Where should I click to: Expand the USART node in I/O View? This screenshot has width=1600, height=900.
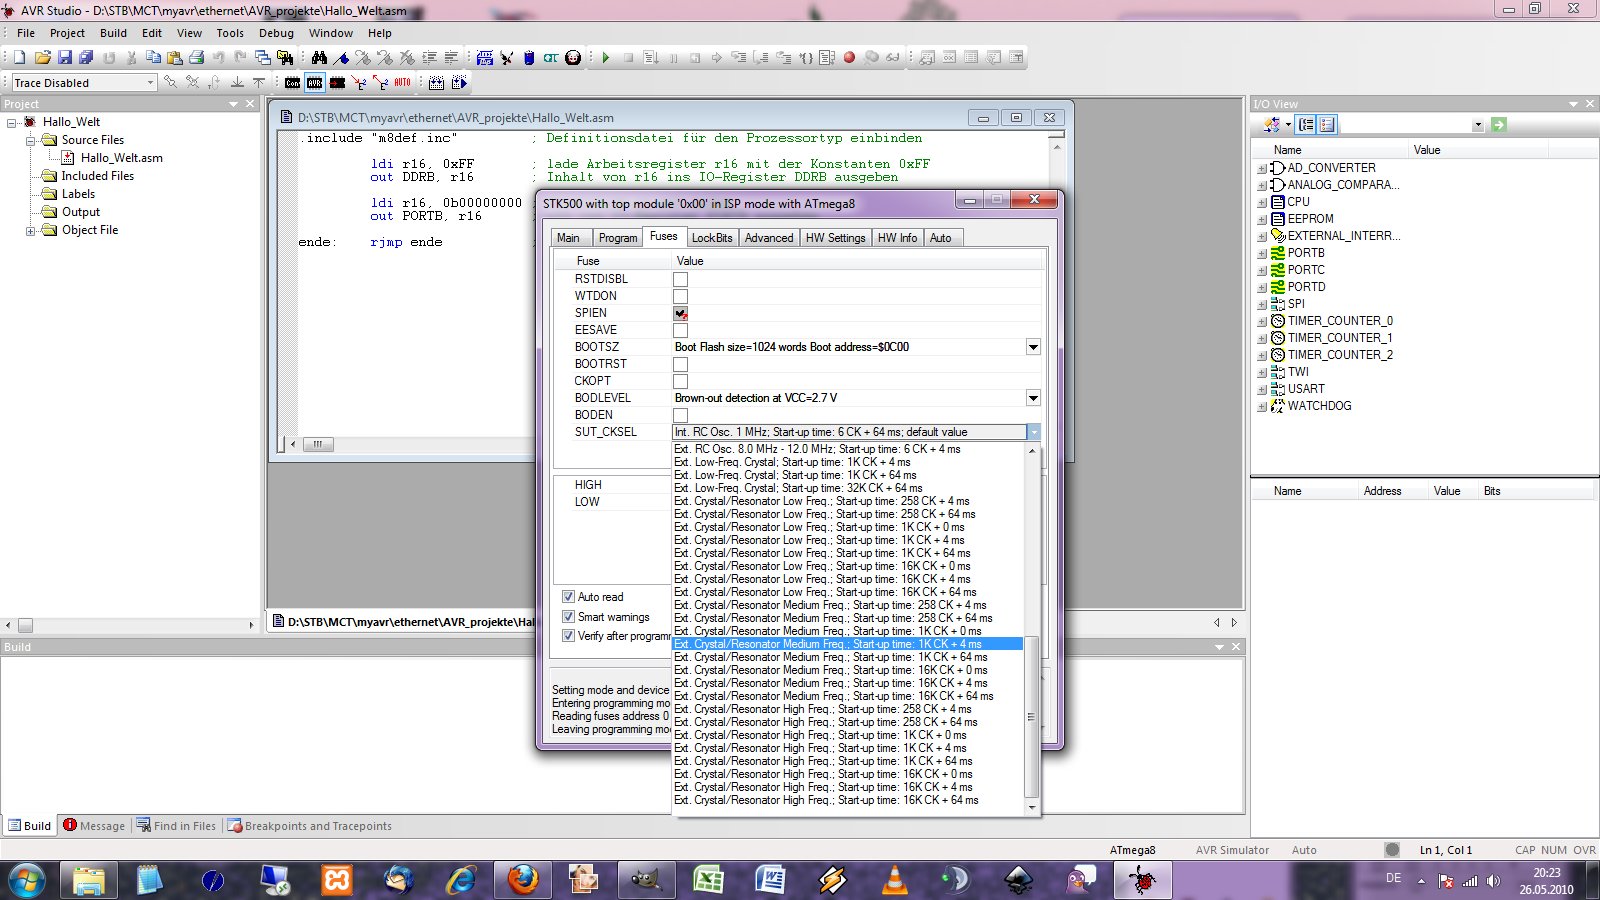click(x=1261, y=390)
